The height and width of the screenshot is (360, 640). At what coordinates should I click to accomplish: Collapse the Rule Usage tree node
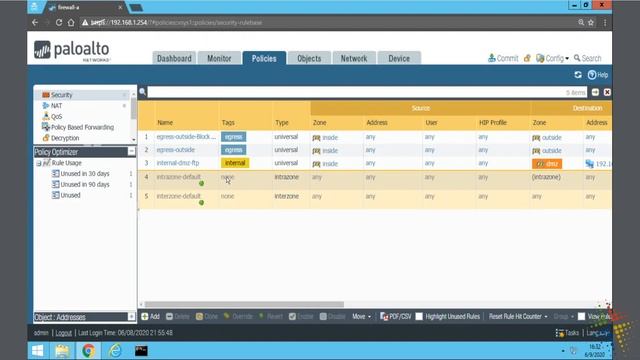(x=39, y=163)
